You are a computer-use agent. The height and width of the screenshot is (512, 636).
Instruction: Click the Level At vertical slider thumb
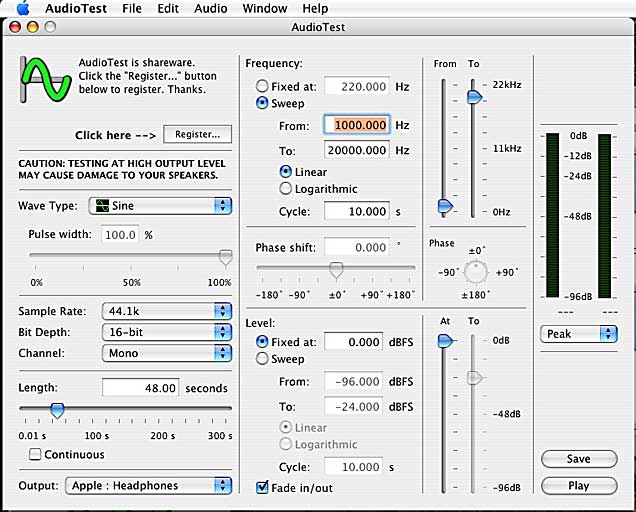tap(445, 341)
